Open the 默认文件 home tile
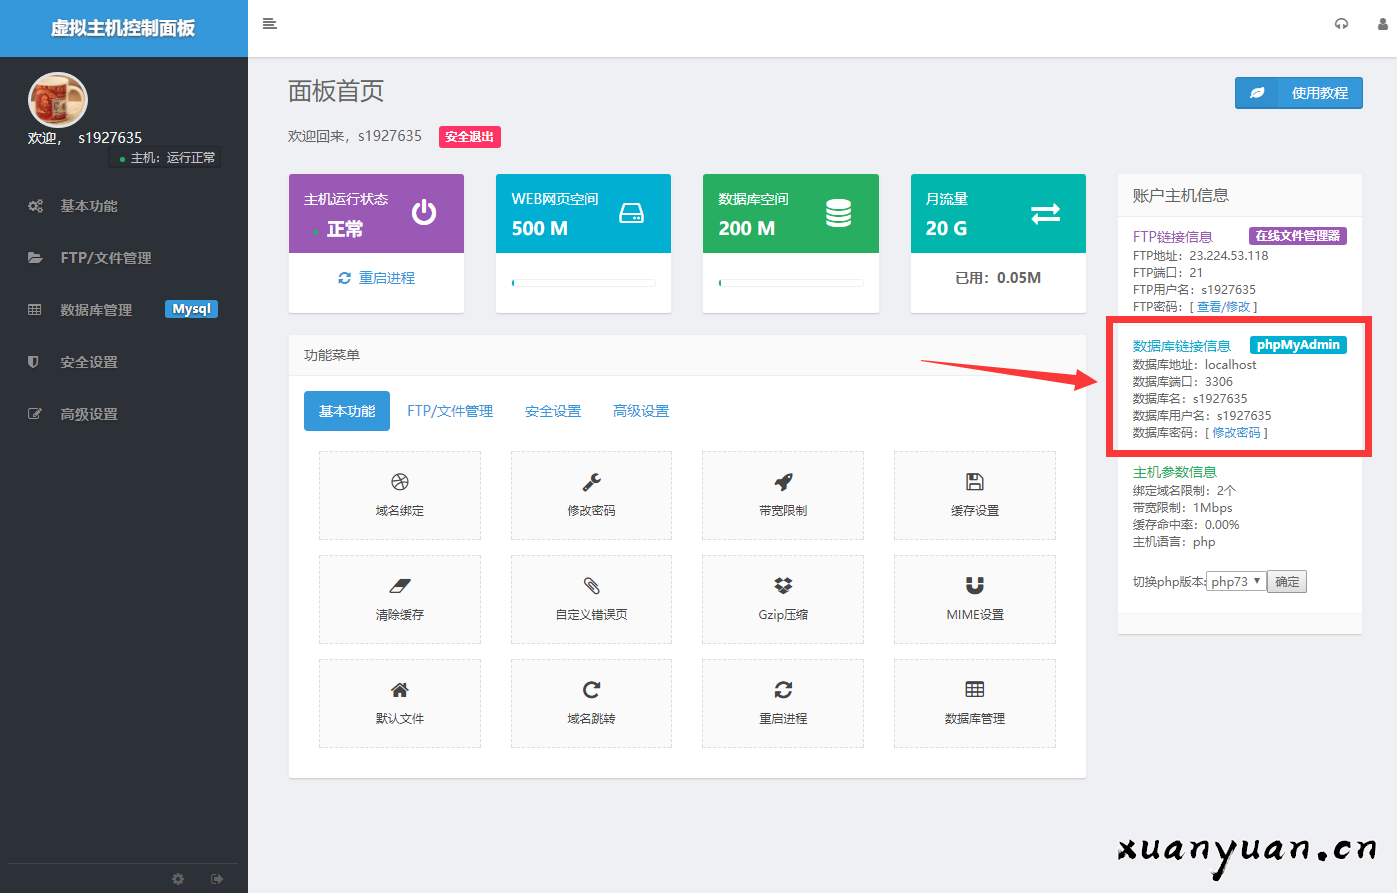This screenshot has height=893, width=1397. click(x=400, y=703)
